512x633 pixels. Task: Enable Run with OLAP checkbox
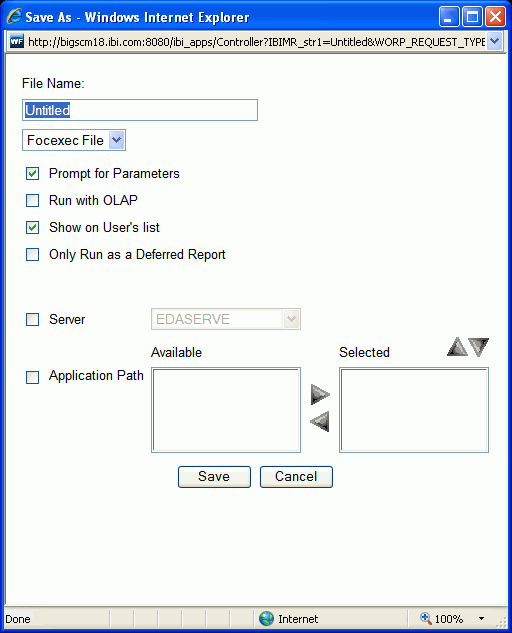[x=32, y=200]
